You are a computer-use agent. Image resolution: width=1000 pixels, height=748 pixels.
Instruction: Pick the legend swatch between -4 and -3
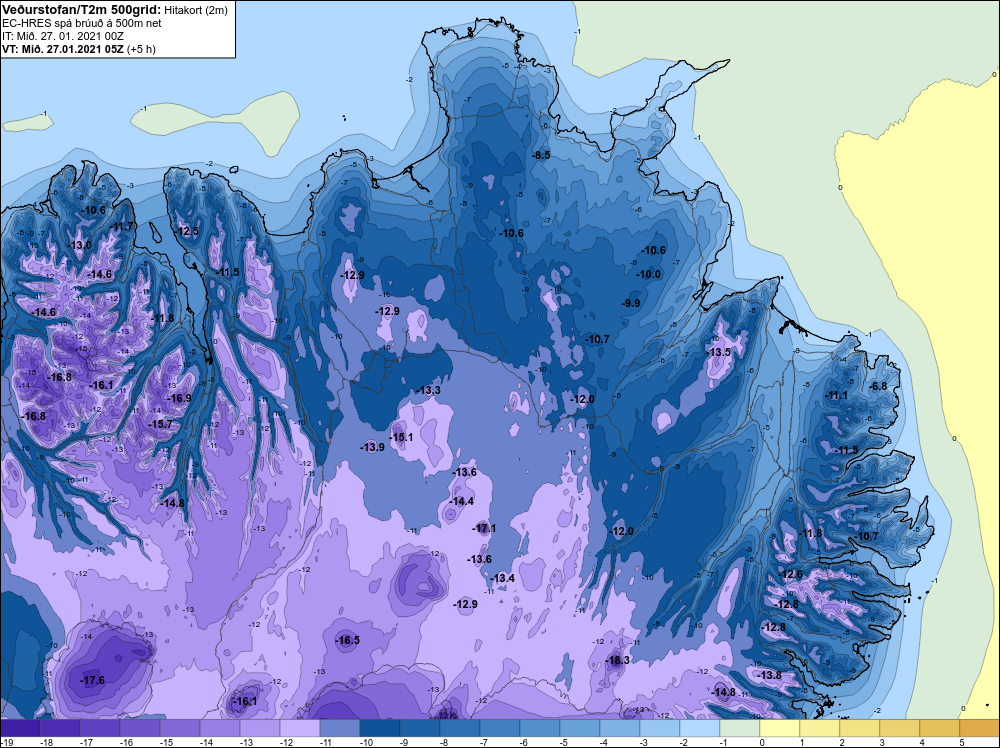click(620, 728)
